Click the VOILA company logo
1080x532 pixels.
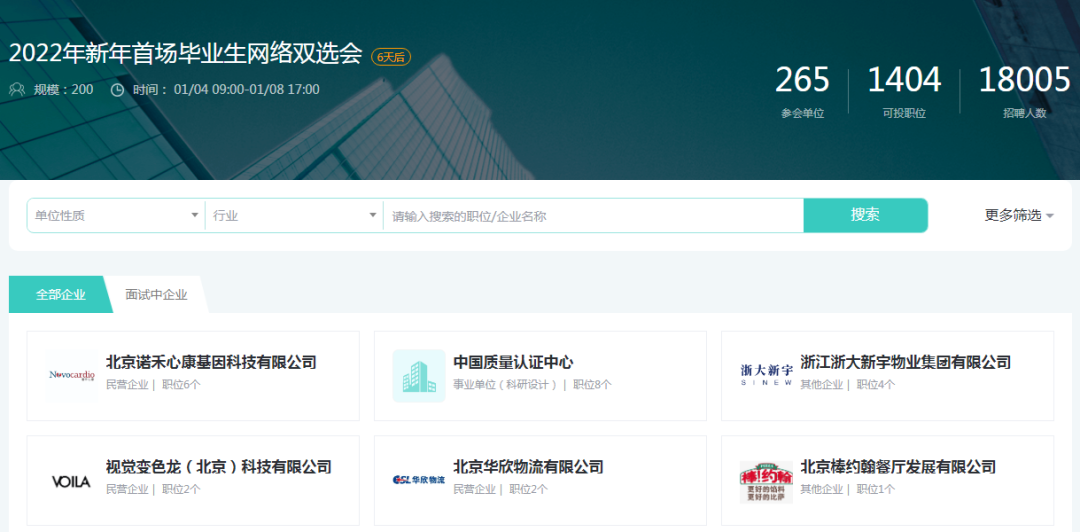(x=71, y=481)
